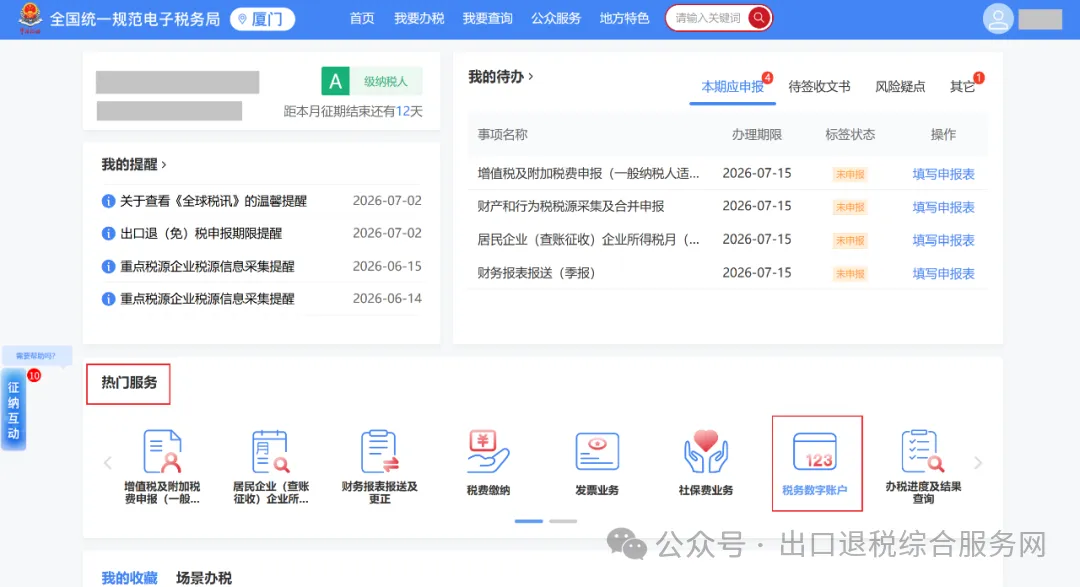Click the 标签状态 column header

pos(850,134)
